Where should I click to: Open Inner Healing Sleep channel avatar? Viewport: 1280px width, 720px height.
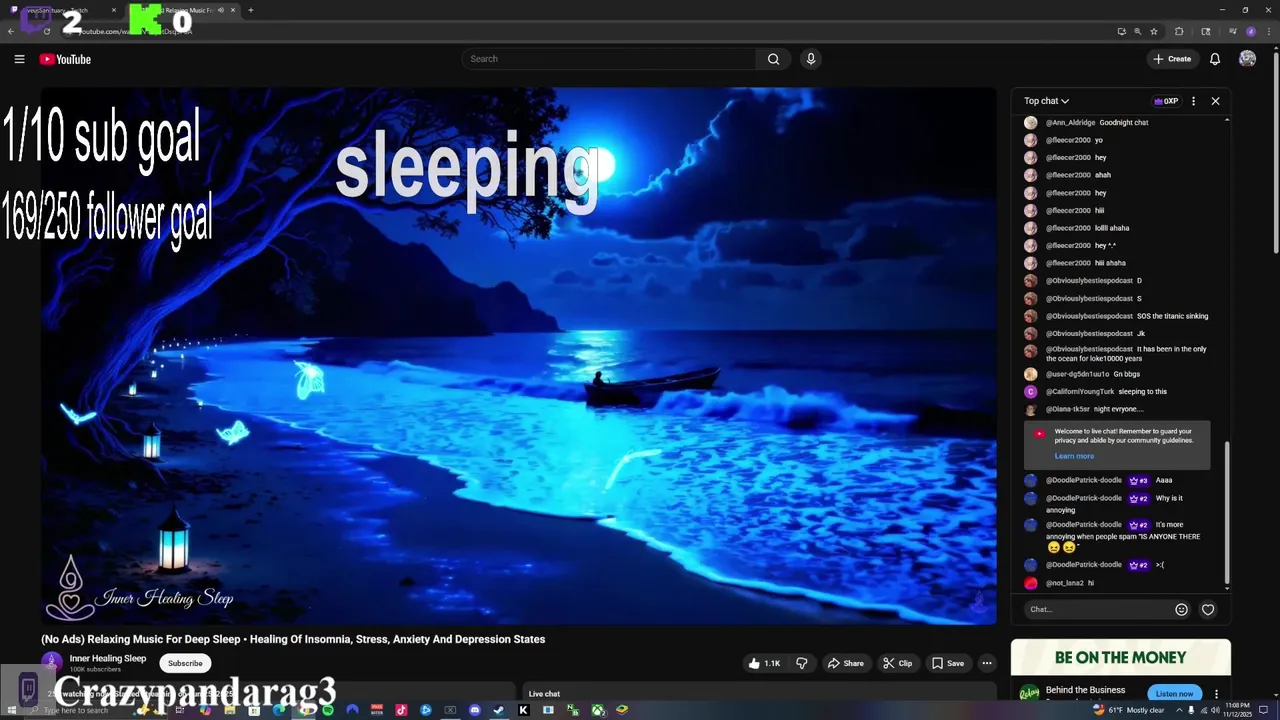[x=51, y=662]
